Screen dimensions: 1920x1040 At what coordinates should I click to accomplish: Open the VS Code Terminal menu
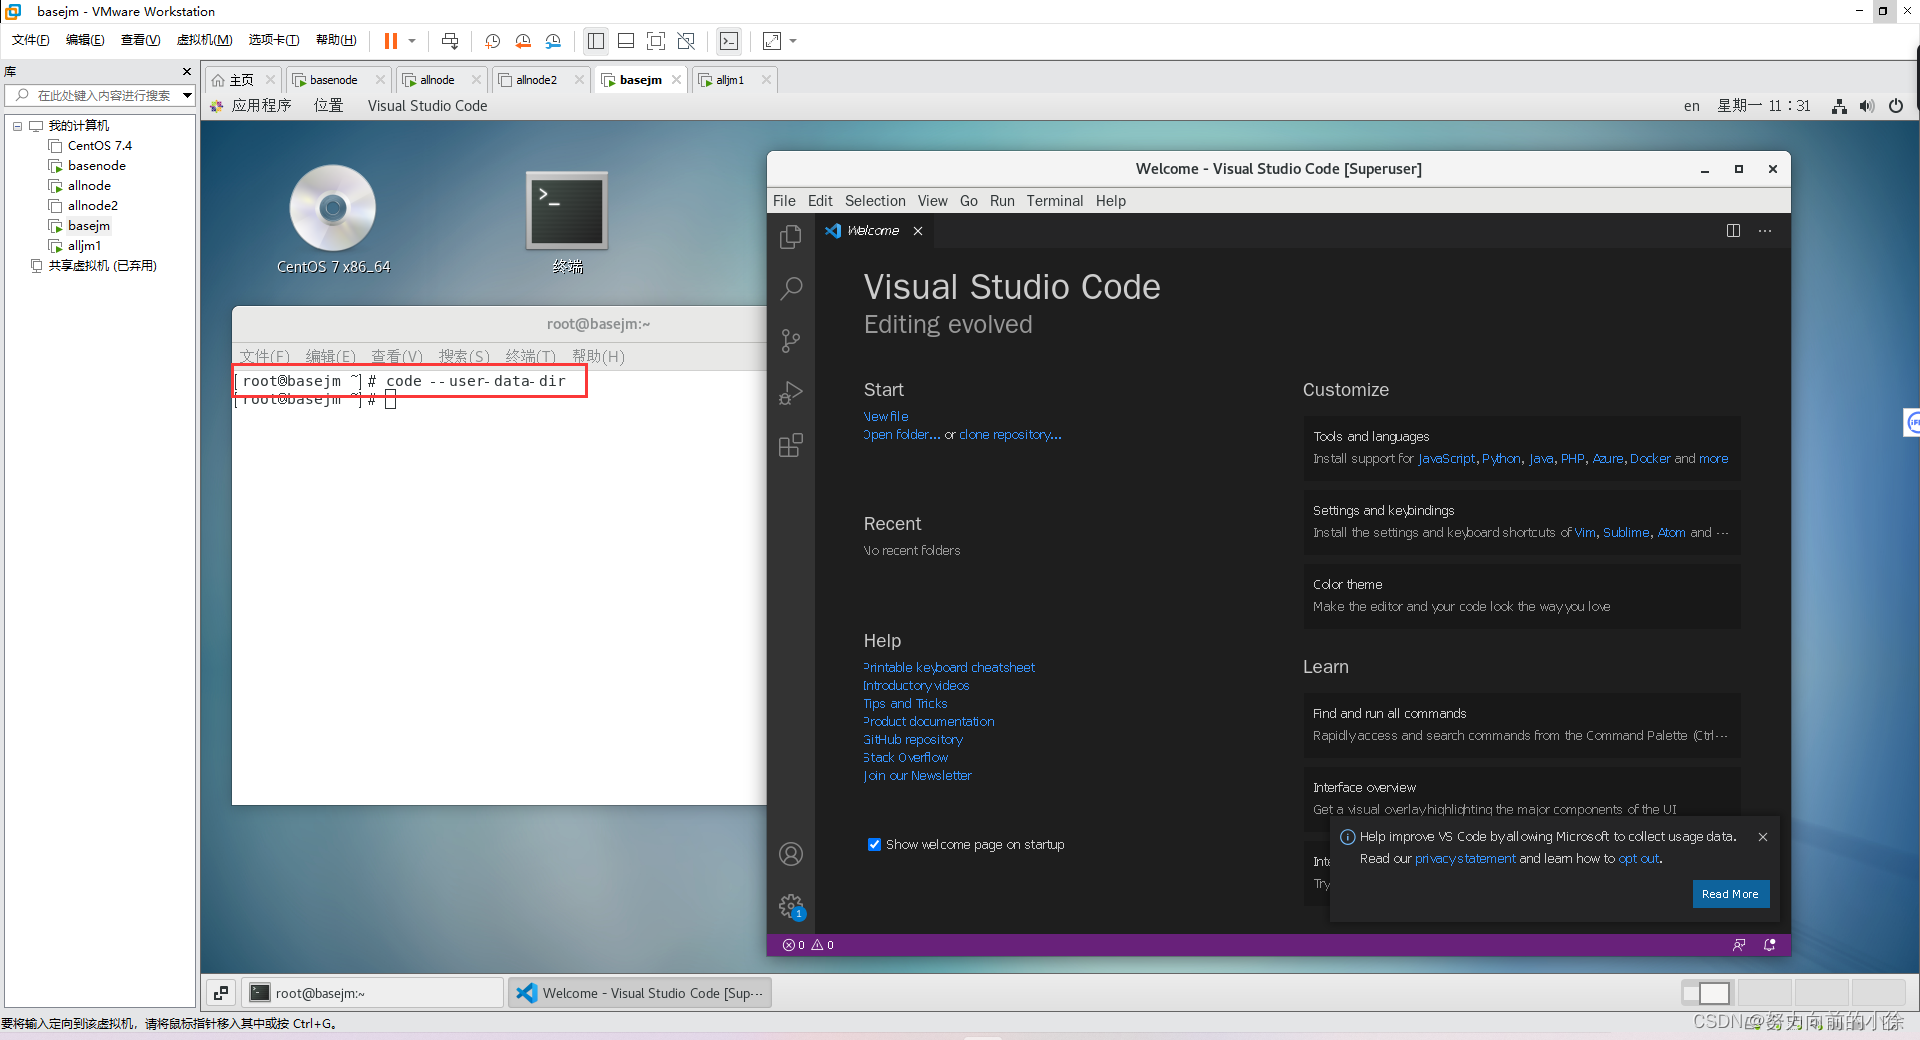coord(1055,201)
